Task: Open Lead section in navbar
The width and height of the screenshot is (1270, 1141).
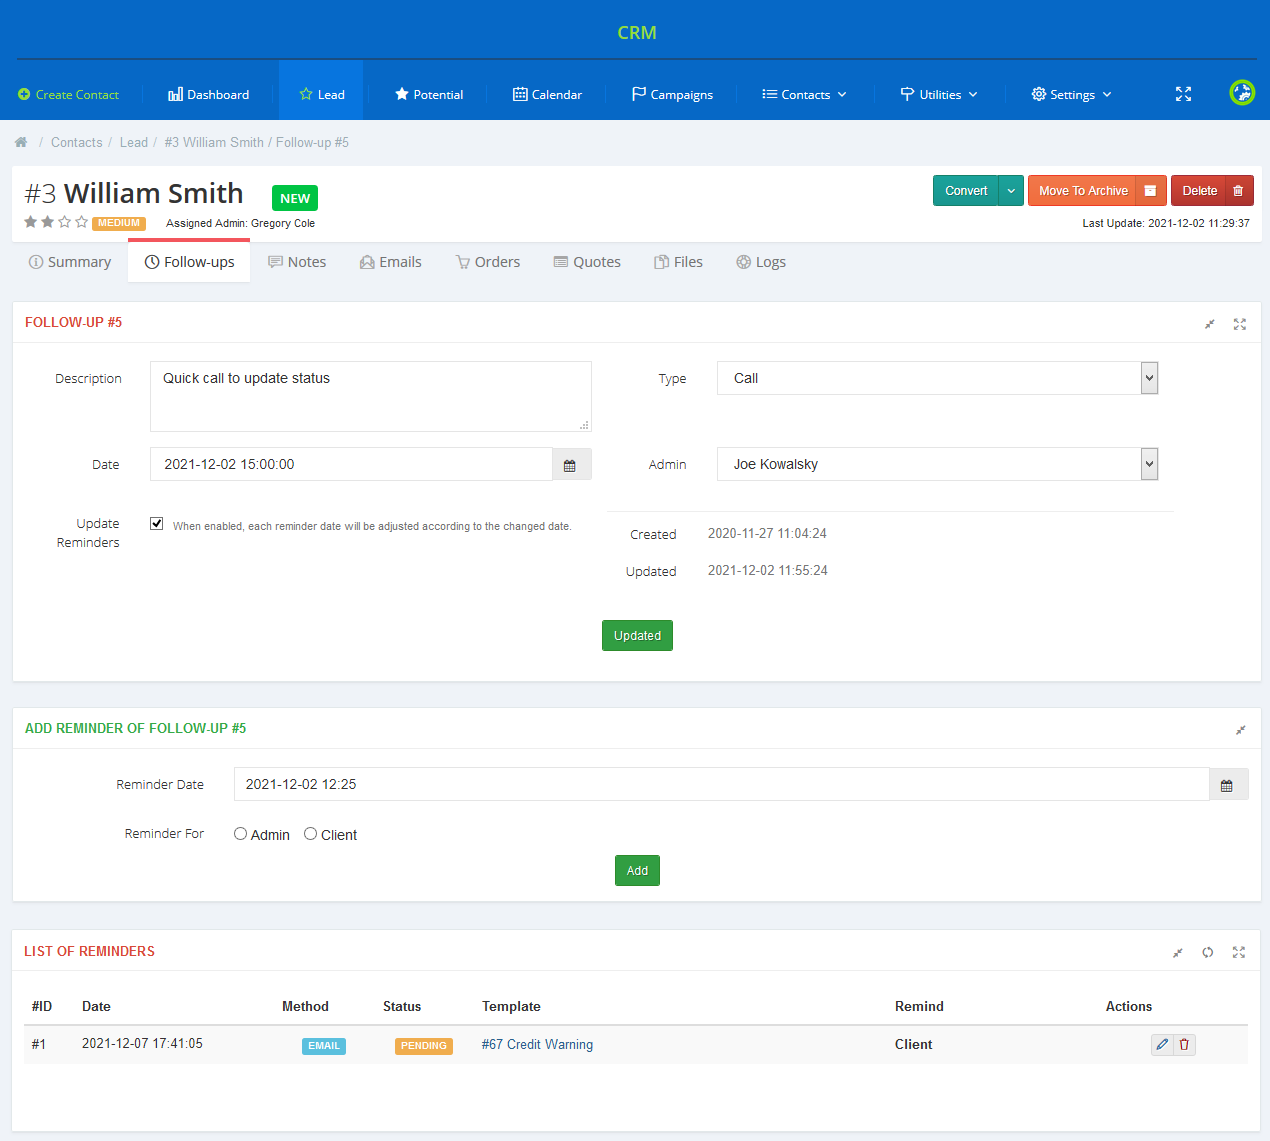Action: click(x=321, y=95)
